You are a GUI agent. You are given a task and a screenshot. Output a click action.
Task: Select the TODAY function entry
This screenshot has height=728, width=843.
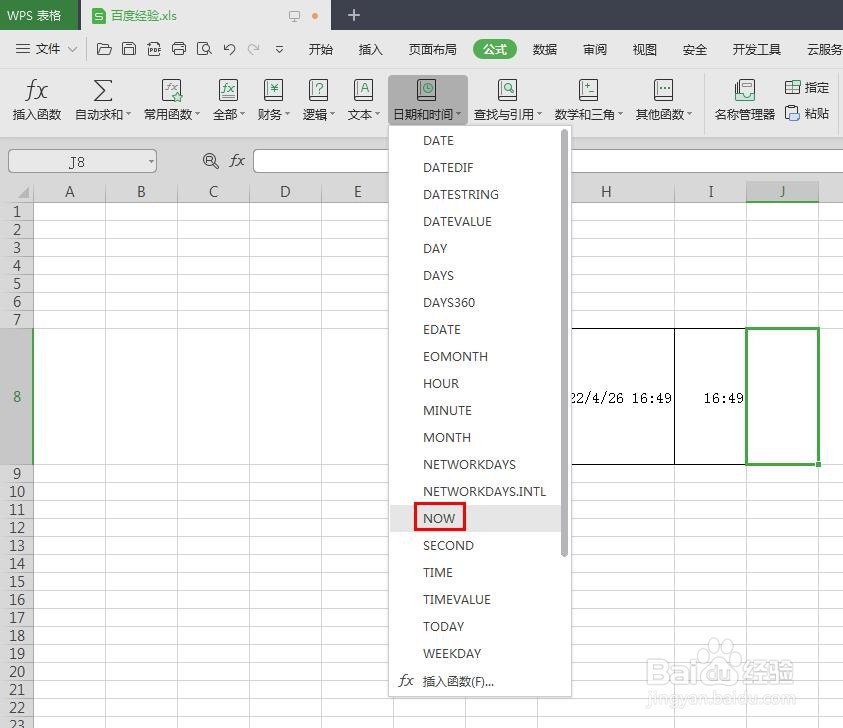point(443,626)
